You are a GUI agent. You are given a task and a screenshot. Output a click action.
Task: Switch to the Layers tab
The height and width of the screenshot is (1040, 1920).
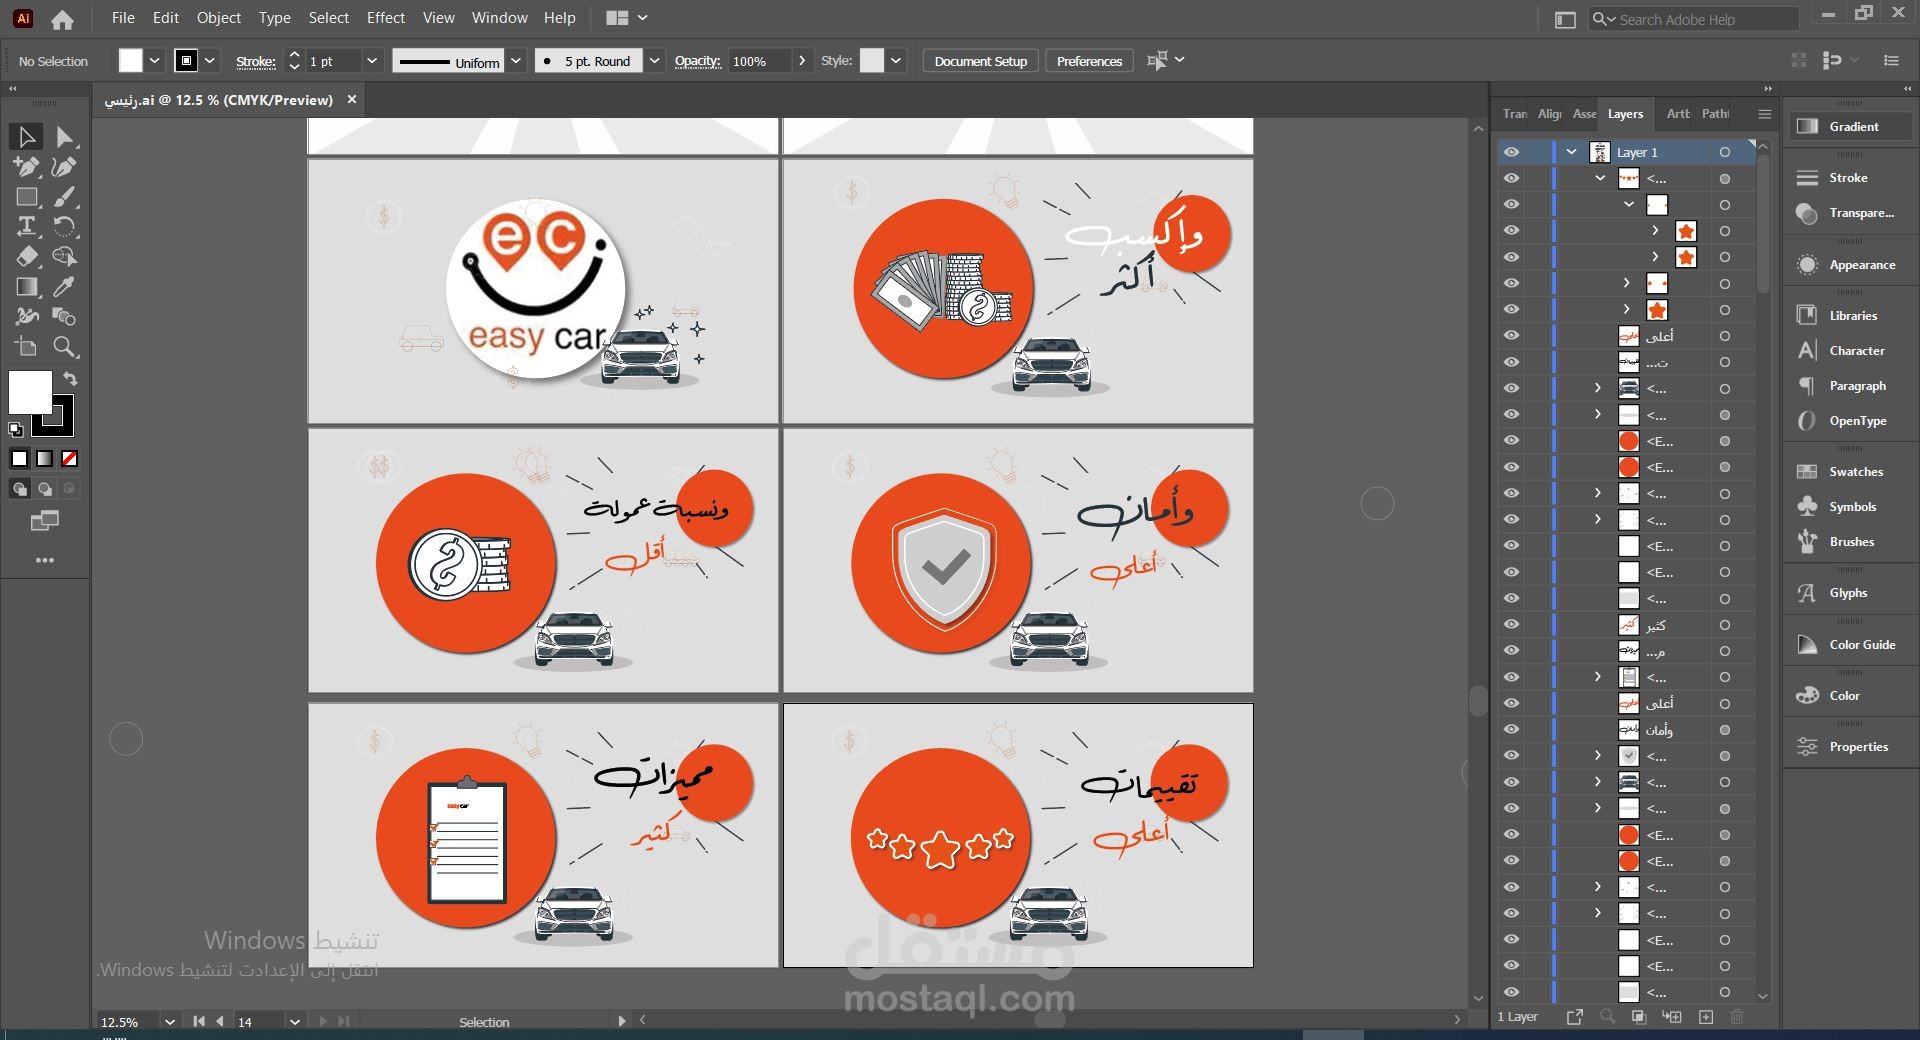(1625, 114)
